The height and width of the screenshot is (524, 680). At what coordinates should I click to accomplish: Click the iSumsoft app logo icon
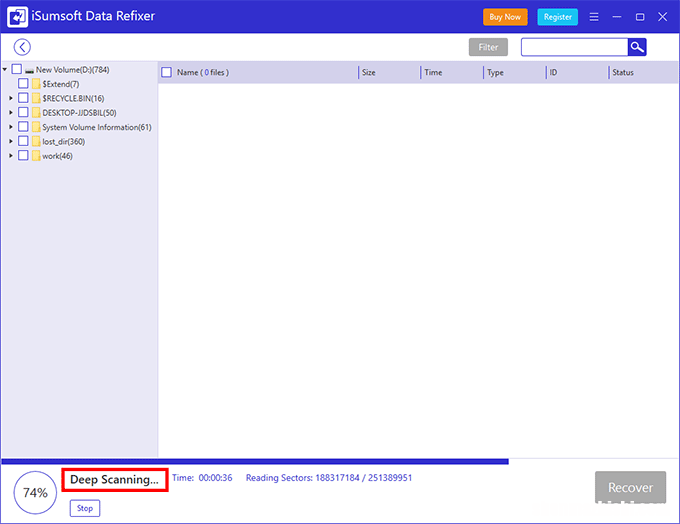[x=17, y=17]
